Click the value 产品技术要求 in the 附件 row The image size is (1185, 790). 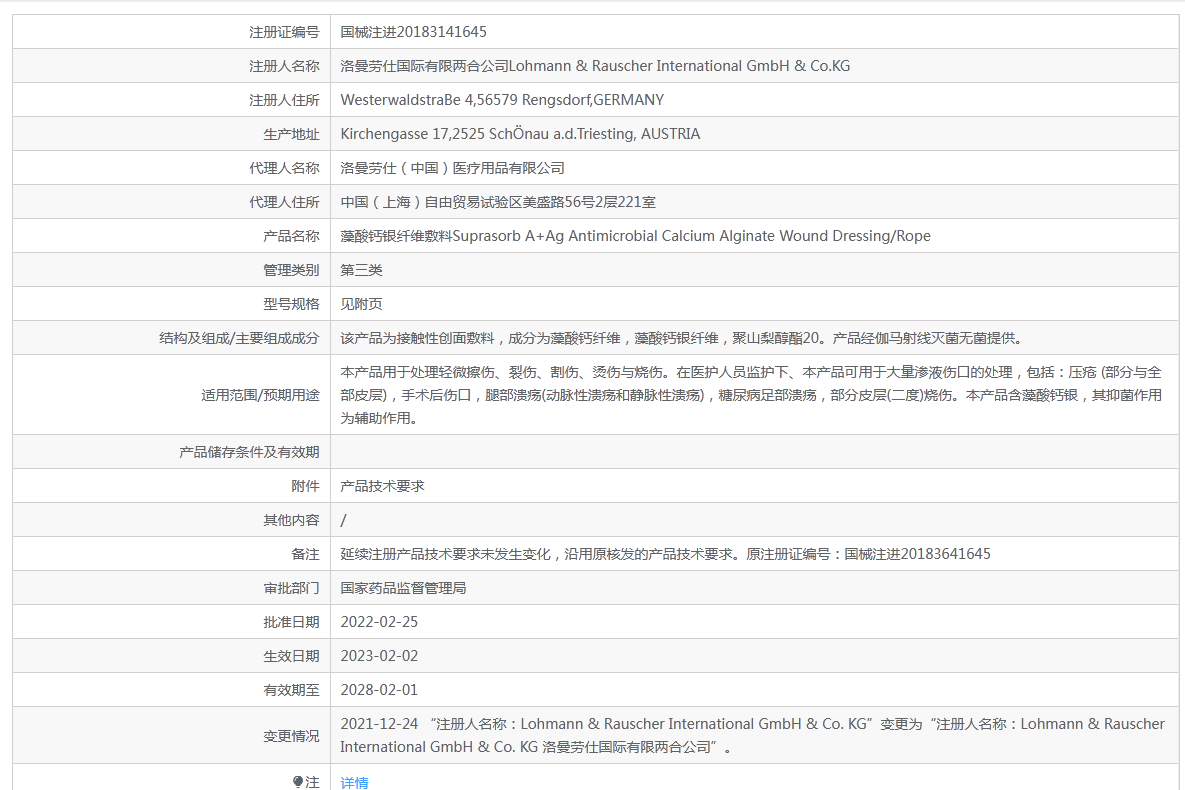[x=382, y=486]
